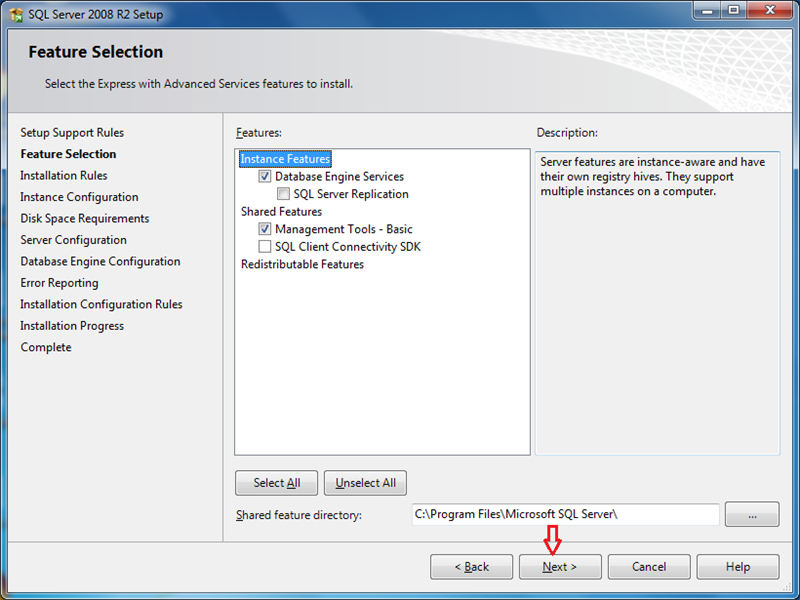Open the Help button
800x600 pixels.
pyautogui.click(x=738, y=567)
